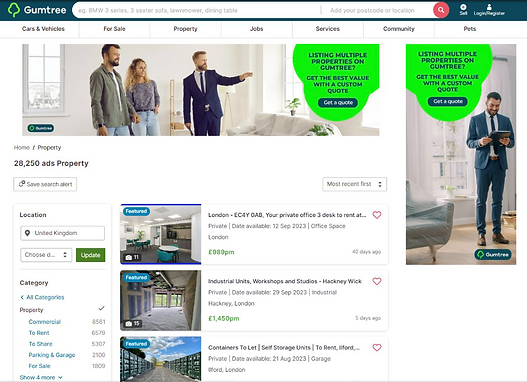Click the Save search alert button
The width and height of the screenshot is (527, 382).
coord(45,184)
